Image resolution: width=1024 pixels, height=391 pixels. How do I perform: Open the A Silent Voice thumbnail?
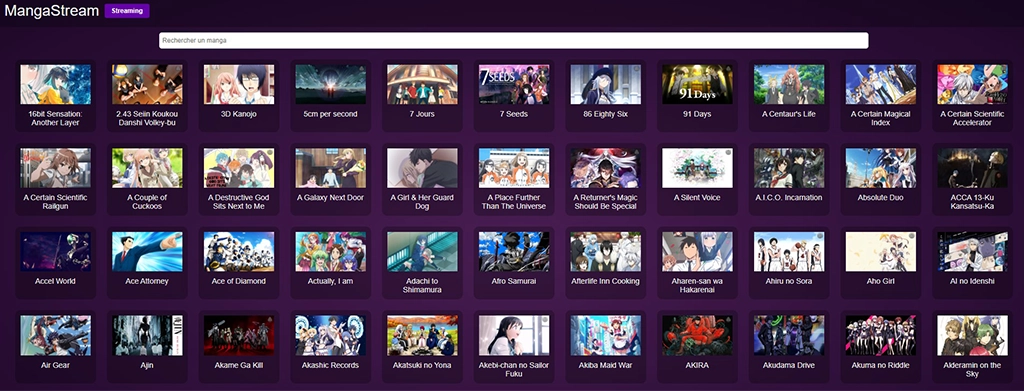tap(697, 168)
